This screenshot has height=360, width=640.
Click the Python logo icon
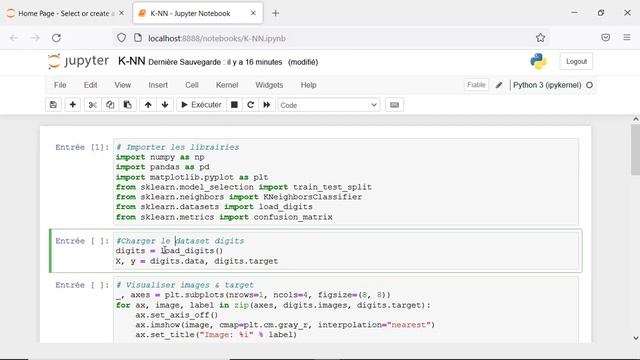coord(538,61)
